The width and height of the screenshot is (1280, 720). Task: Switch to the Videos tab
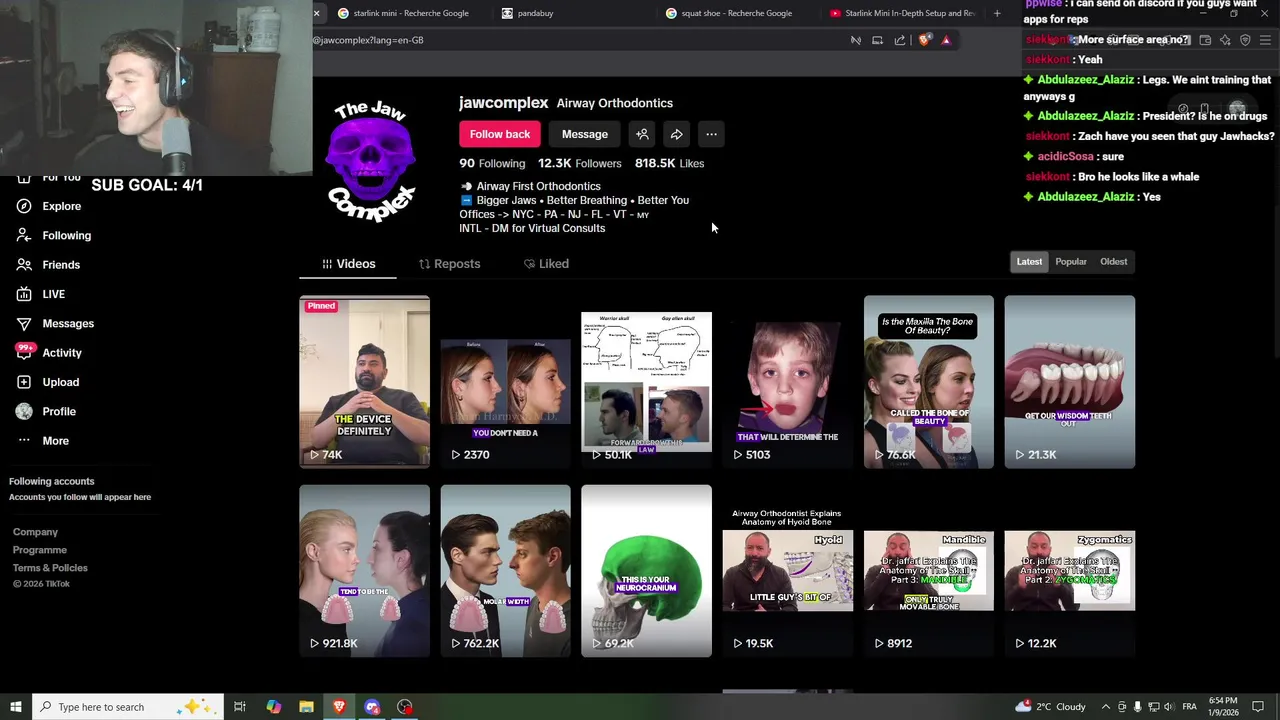click(348, 264)
